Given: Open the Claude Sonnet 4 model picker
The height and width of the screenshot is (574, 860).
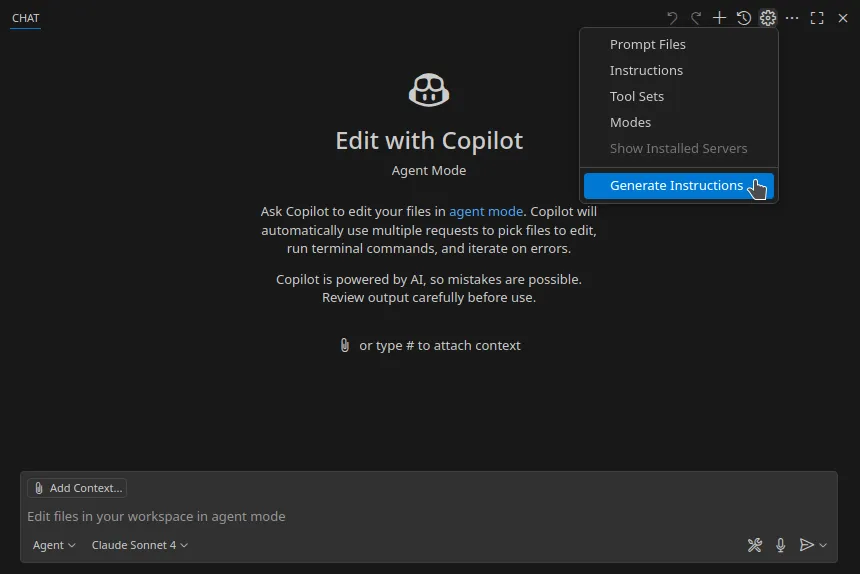Looking at the screenshot, I should click(139, 545).
